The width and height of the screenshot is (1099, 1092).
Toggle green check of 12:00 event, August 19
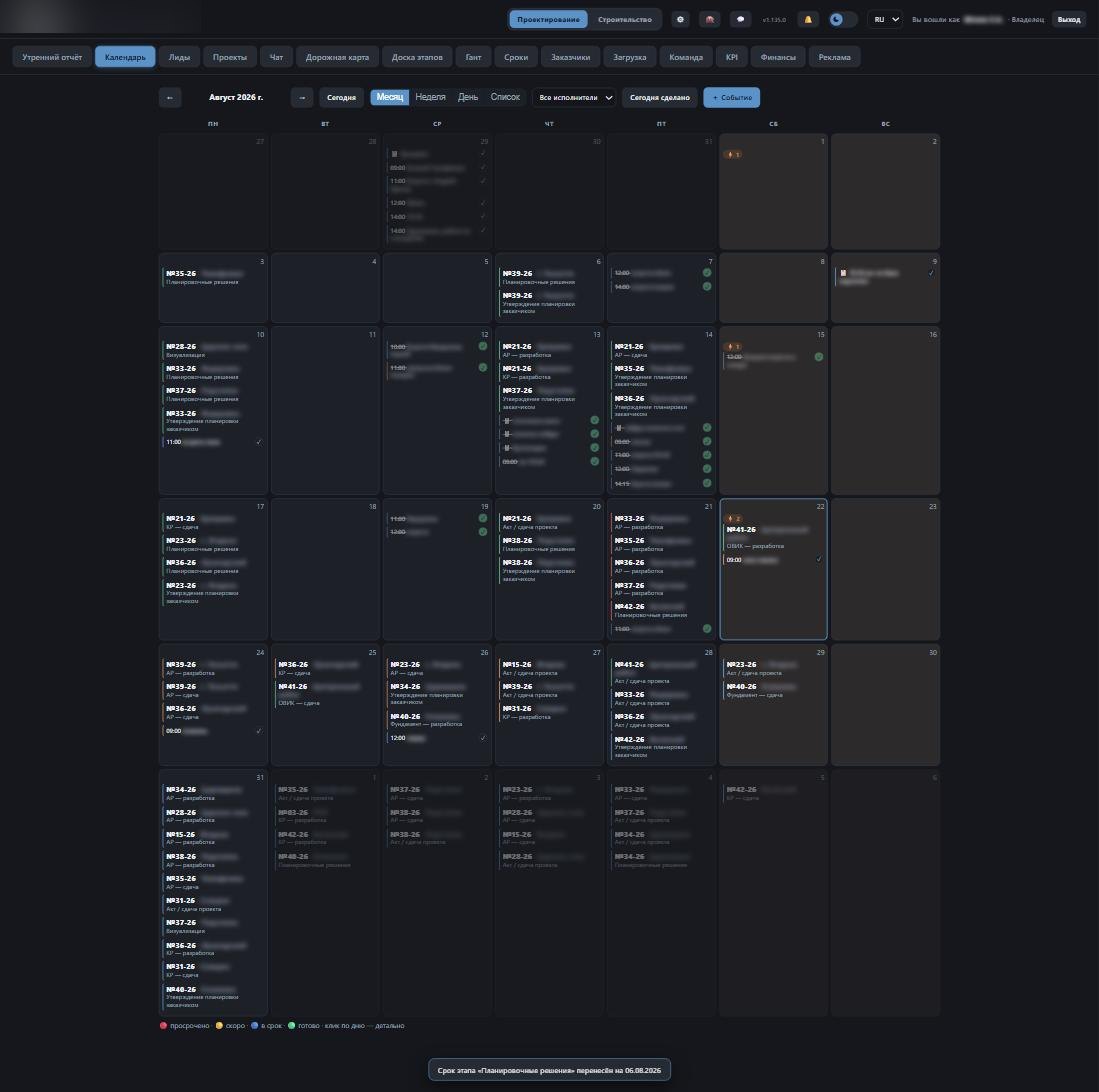(x=482, y=532)
